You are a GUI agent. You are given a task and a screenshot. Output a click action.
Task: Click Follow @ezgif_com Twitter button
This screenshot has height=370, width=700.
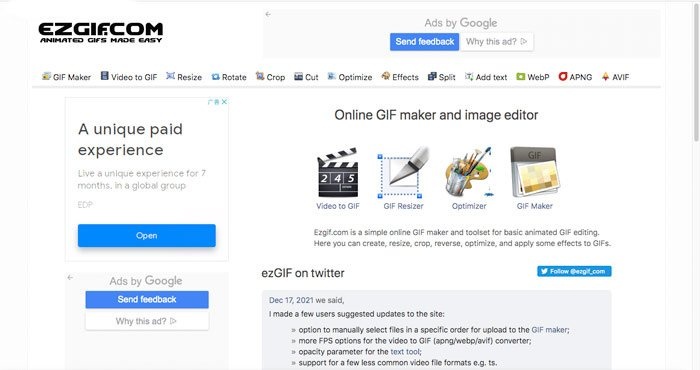point(574,271)
